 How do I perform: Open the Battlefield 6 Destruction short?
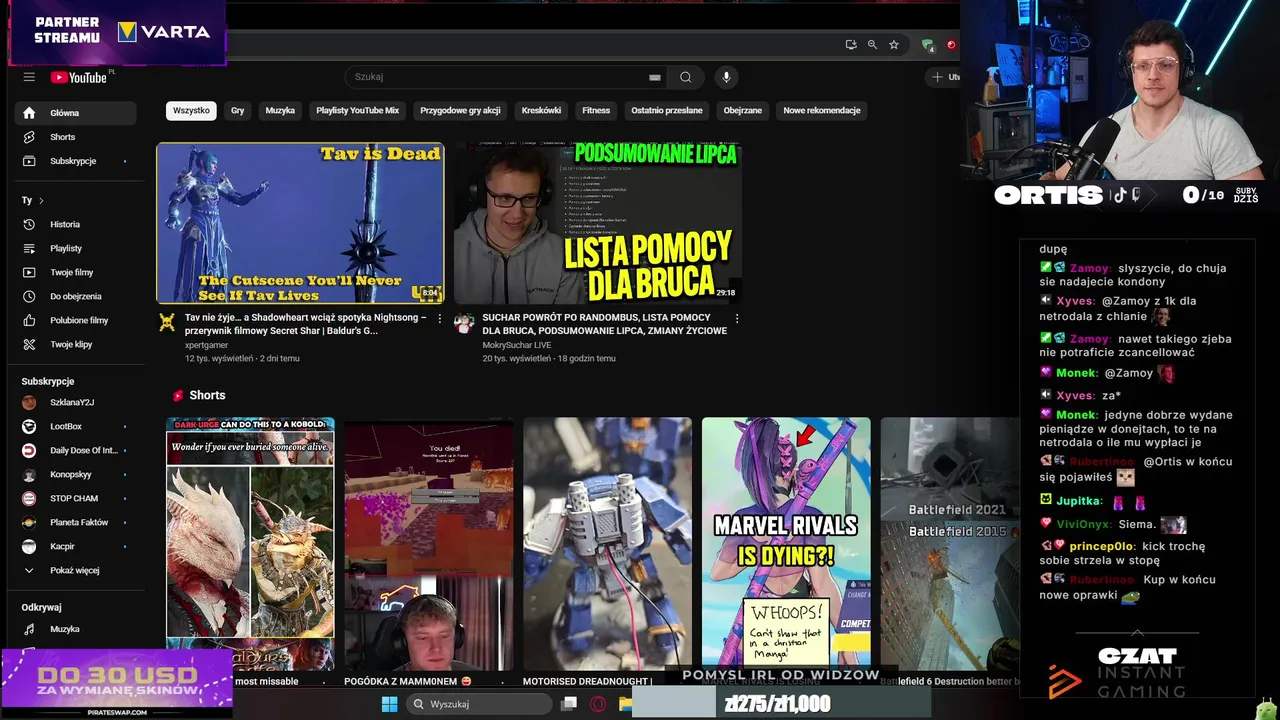(x=950, y=543)
